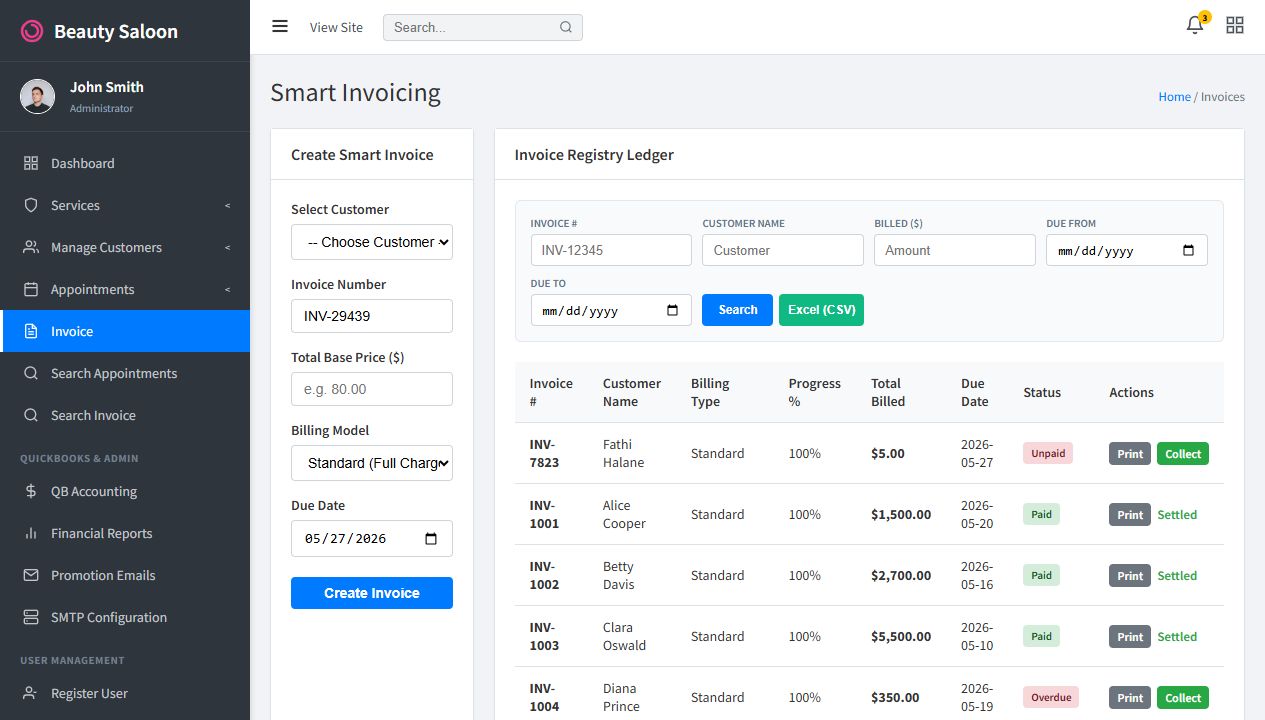
Task: Open SMTP Configuration menu item
Action: point(125,617)
